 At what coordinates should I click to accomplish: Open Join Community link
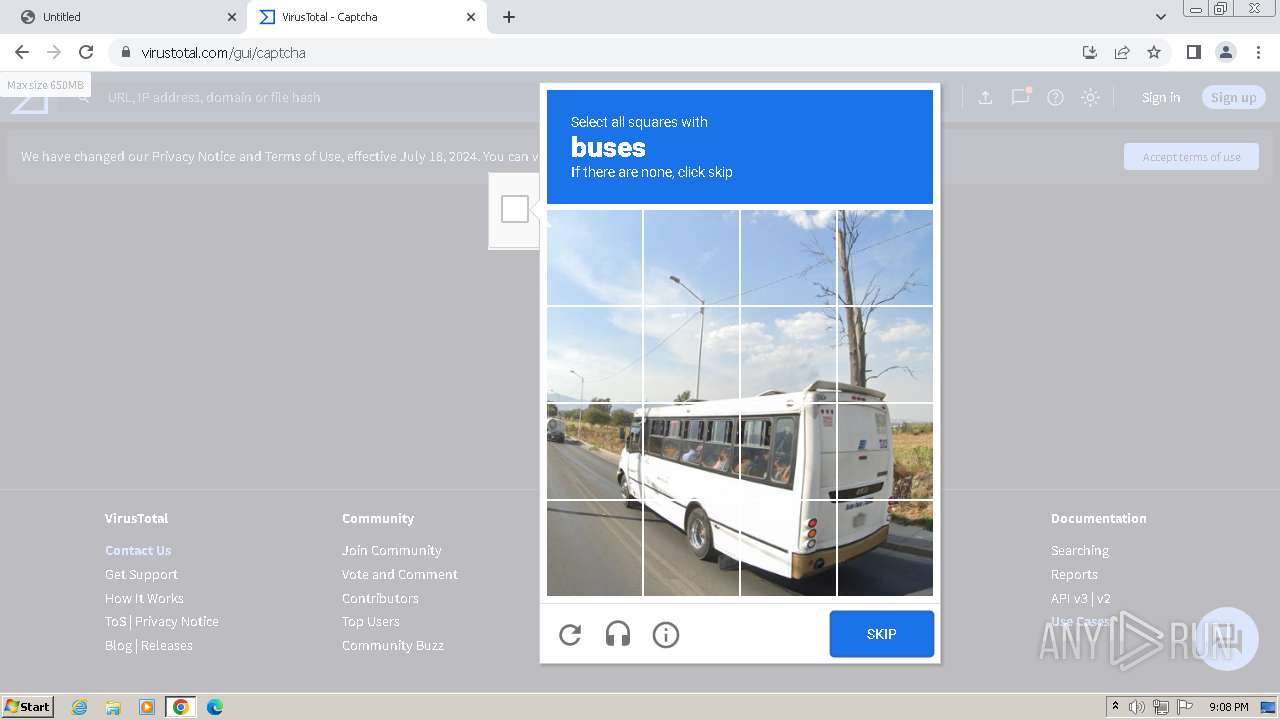(391, 550)
